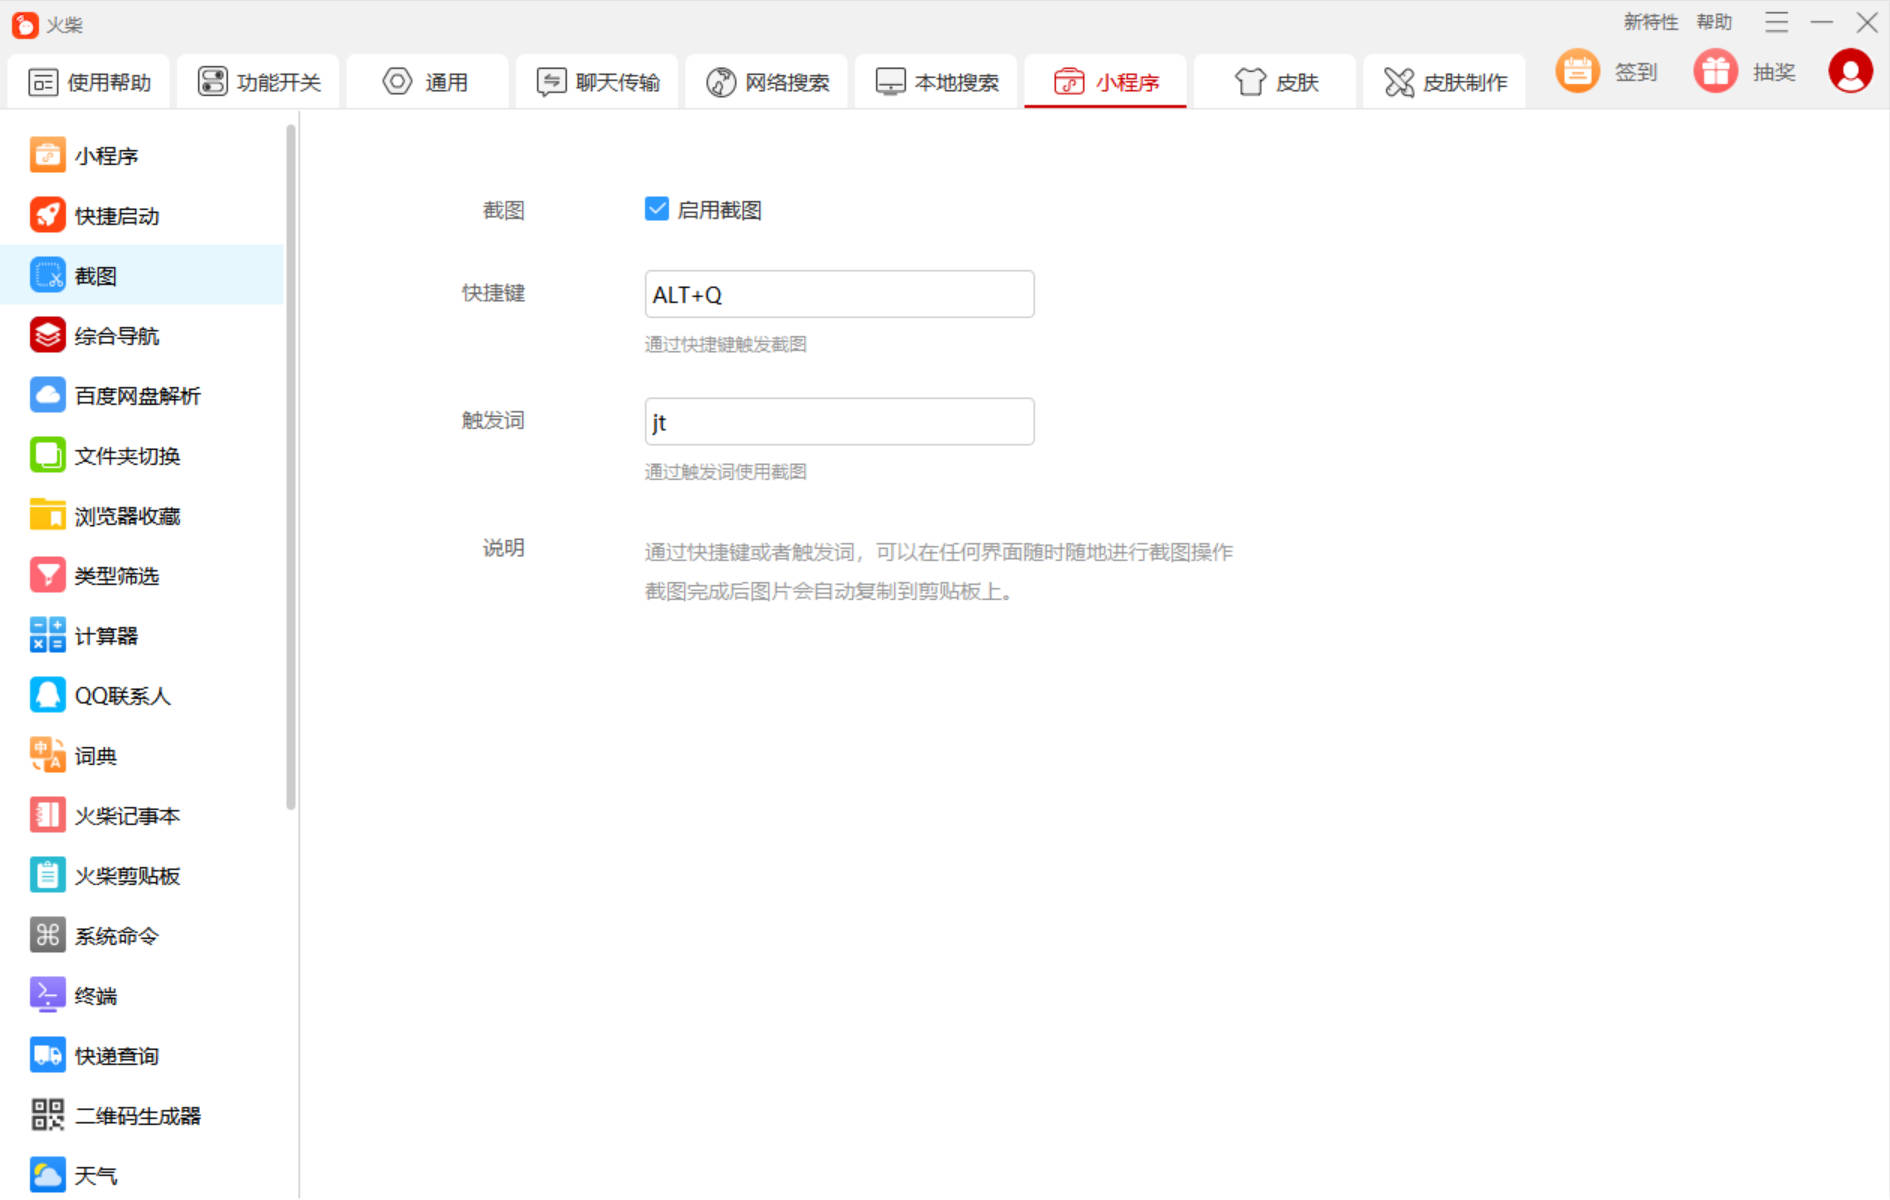This screenshot has width=1890, height=1200.
Task: Open the 小程序 sidebar icon
Action: tap(47, 156)
